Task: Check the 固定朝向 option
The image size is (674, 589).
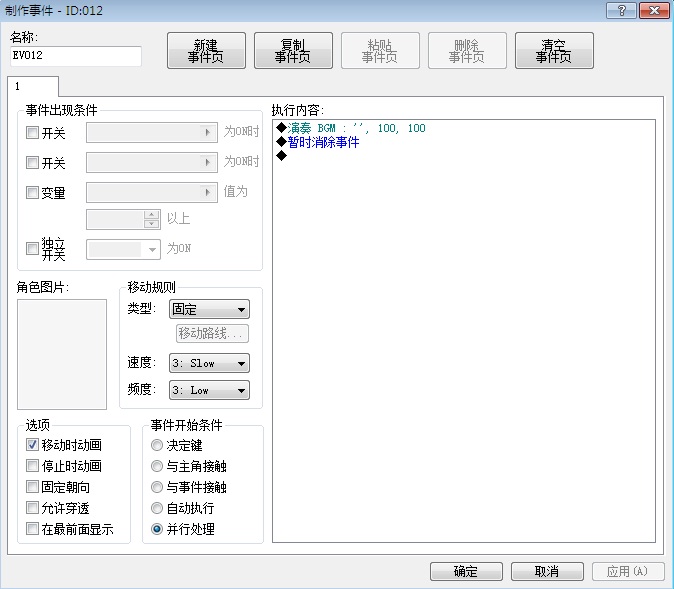Action: 32,487
